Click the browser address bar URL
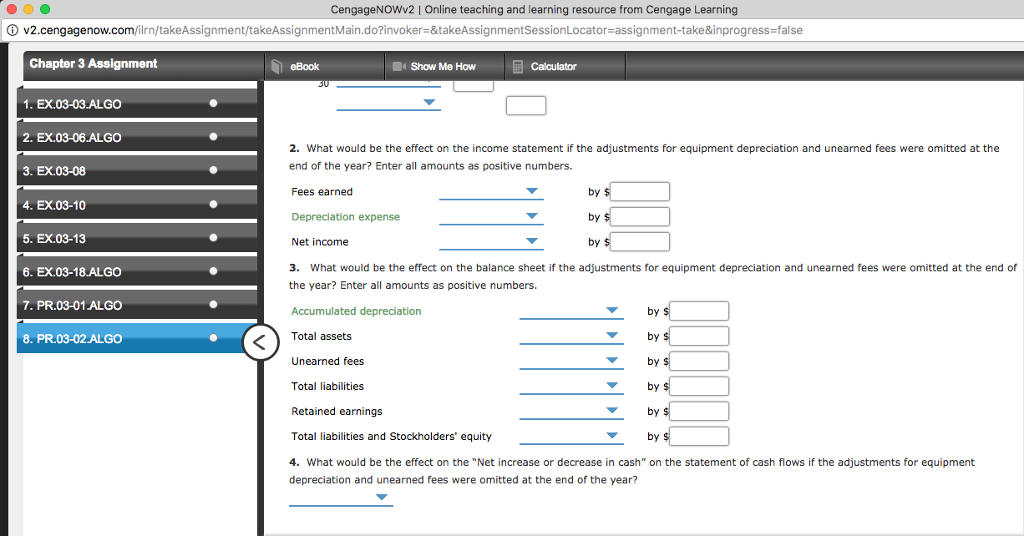 (413, 30)
